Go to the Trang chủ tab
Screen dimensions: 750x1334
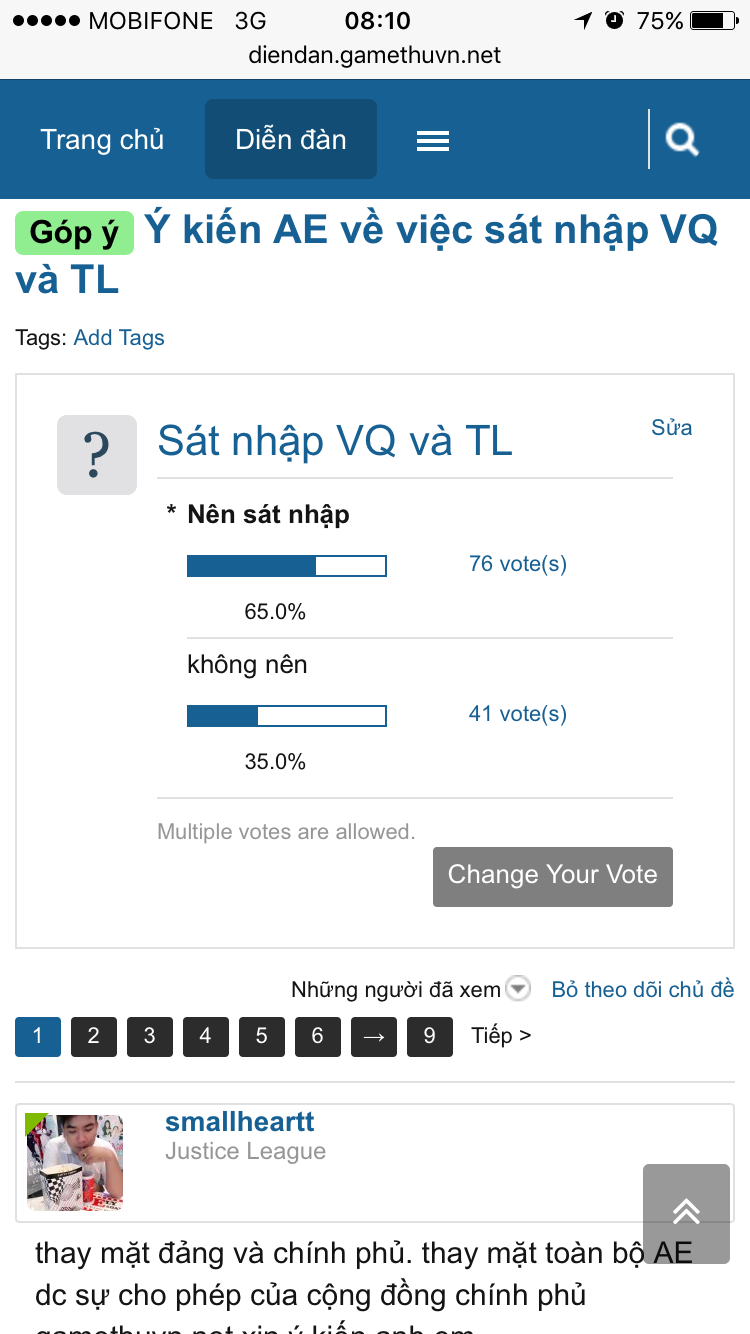pos(102,139)
